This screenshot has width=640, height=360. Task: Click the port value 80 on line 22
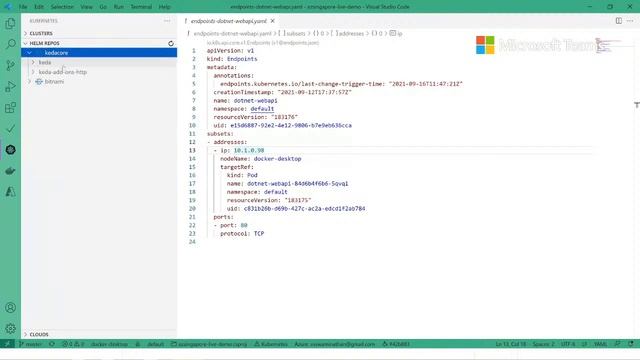coord(244,225)
